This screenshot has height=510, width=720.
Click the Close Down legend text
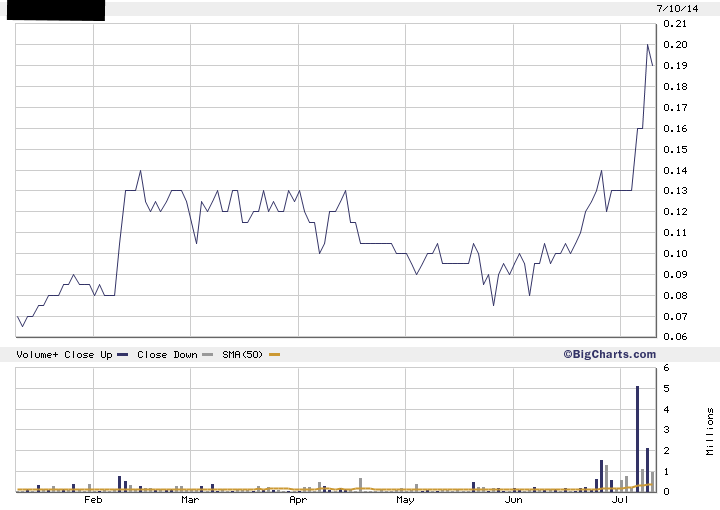point(166,355)
